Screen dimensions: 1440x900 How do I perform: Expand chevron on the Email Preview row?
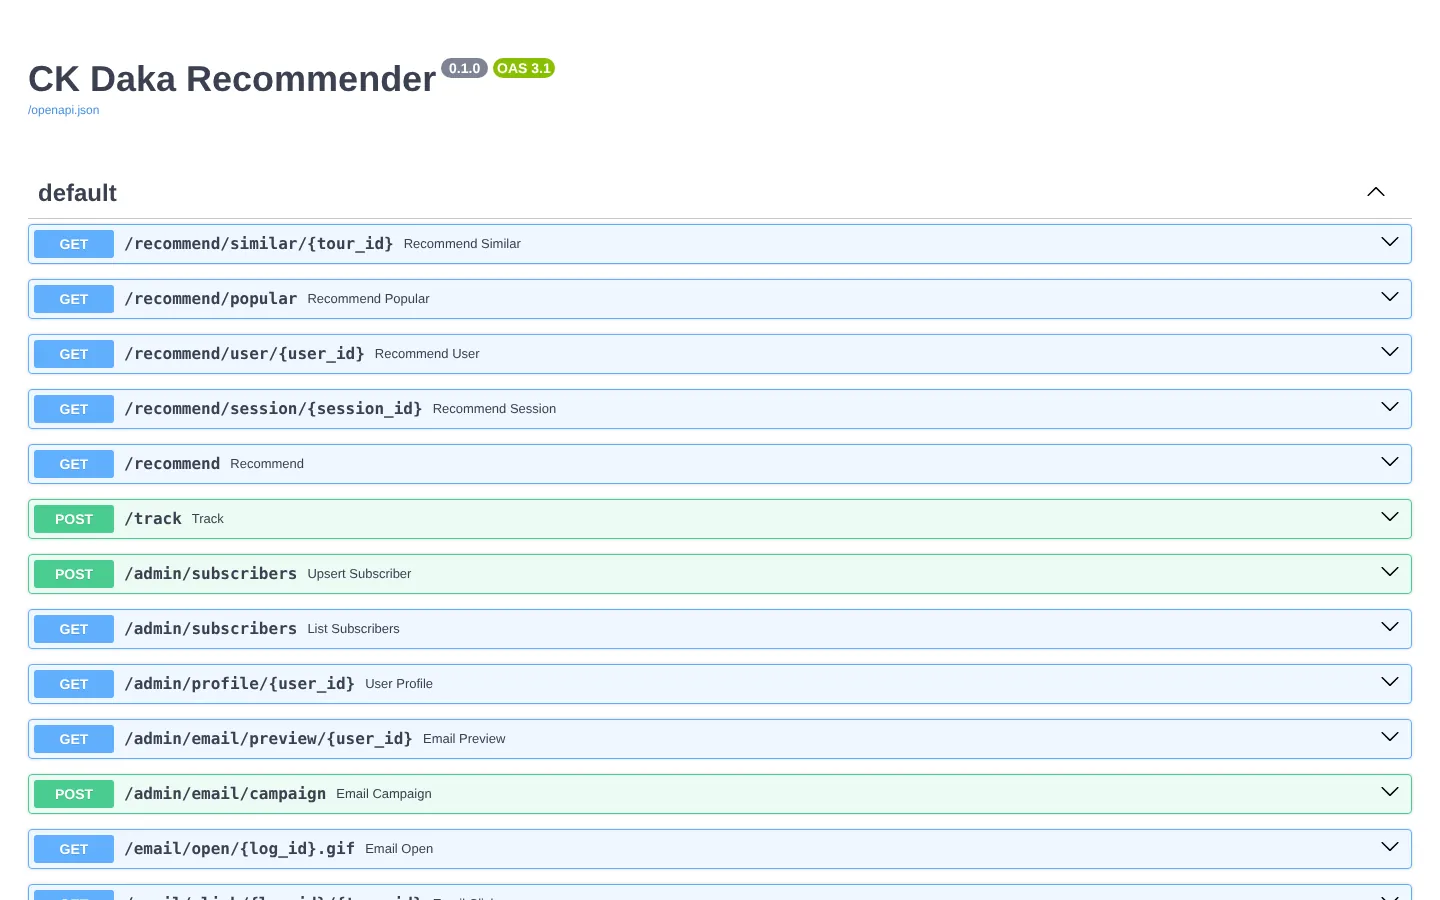pyautogui.click(x=1390, y=737)
